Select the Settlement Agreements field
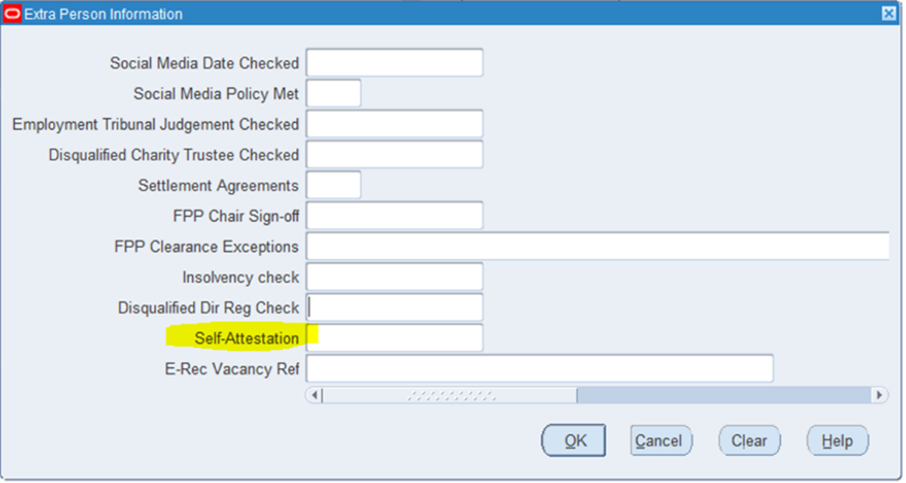Screen dimensions: 906x483 (x=333, y=185)
